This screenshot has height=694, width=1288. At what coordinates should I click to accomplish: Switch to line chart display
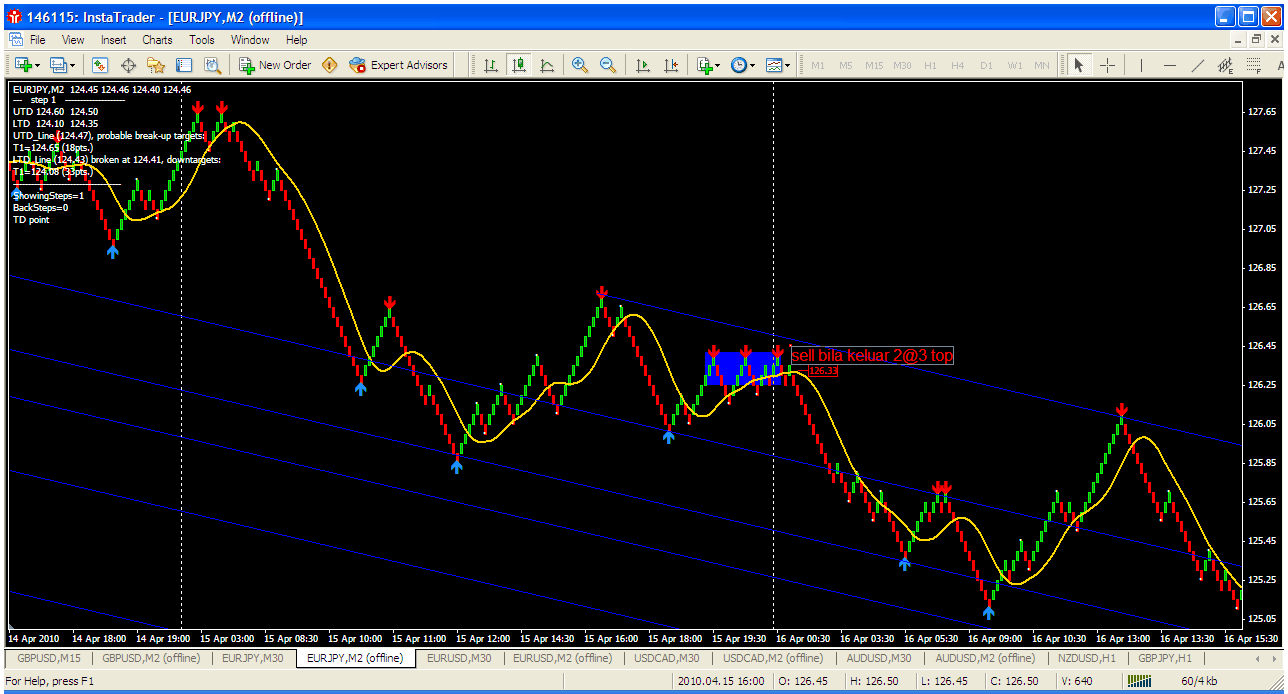[547, 65]
